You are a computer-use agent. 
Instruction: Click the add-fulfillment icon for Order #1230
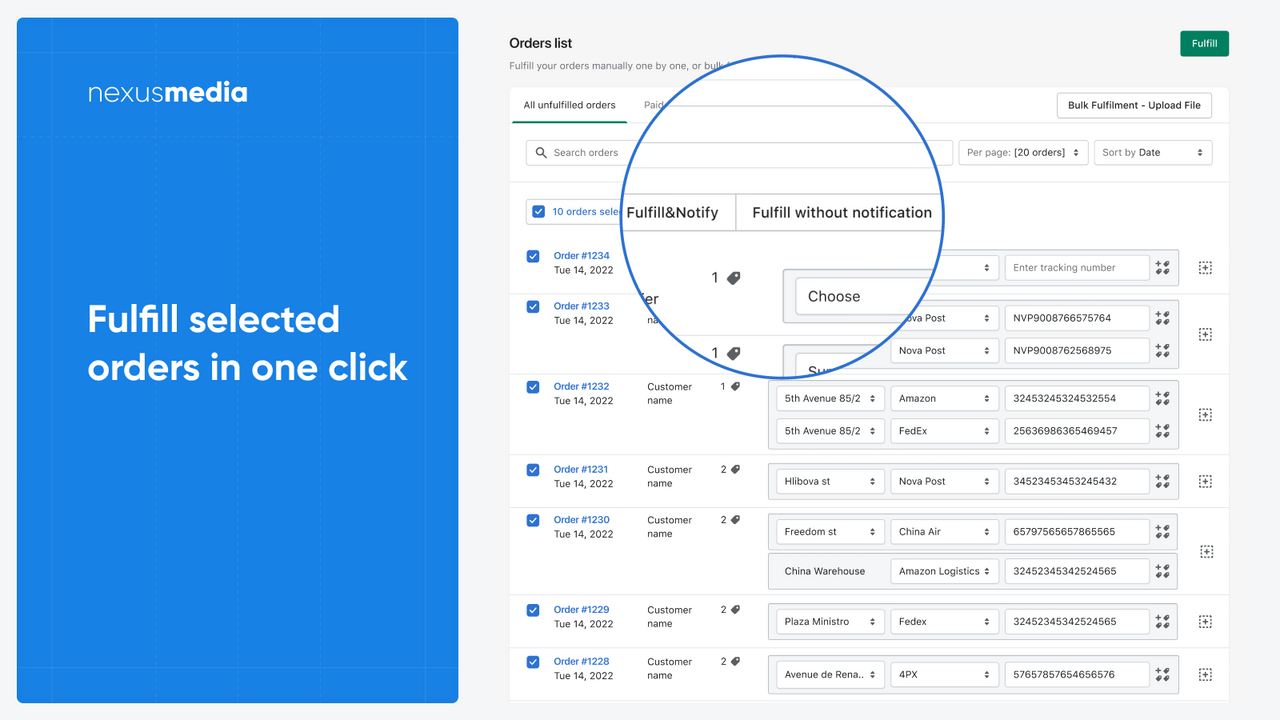tap(1206, 552)
